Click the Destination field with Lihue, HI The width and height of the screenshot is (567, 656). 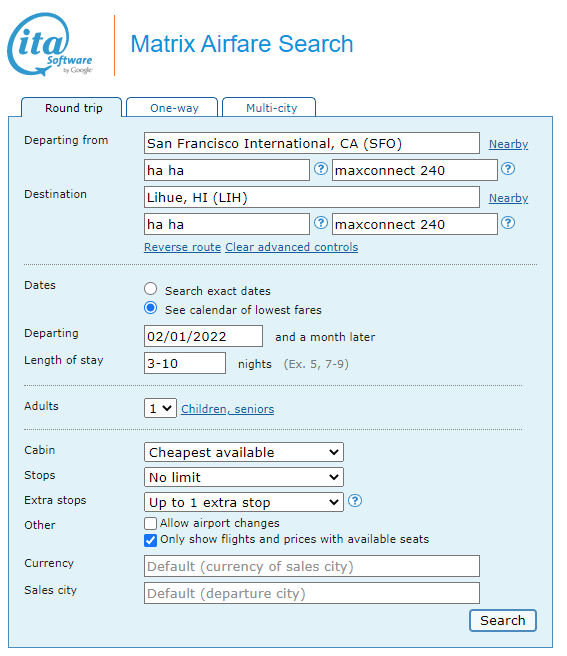(312, 197)
